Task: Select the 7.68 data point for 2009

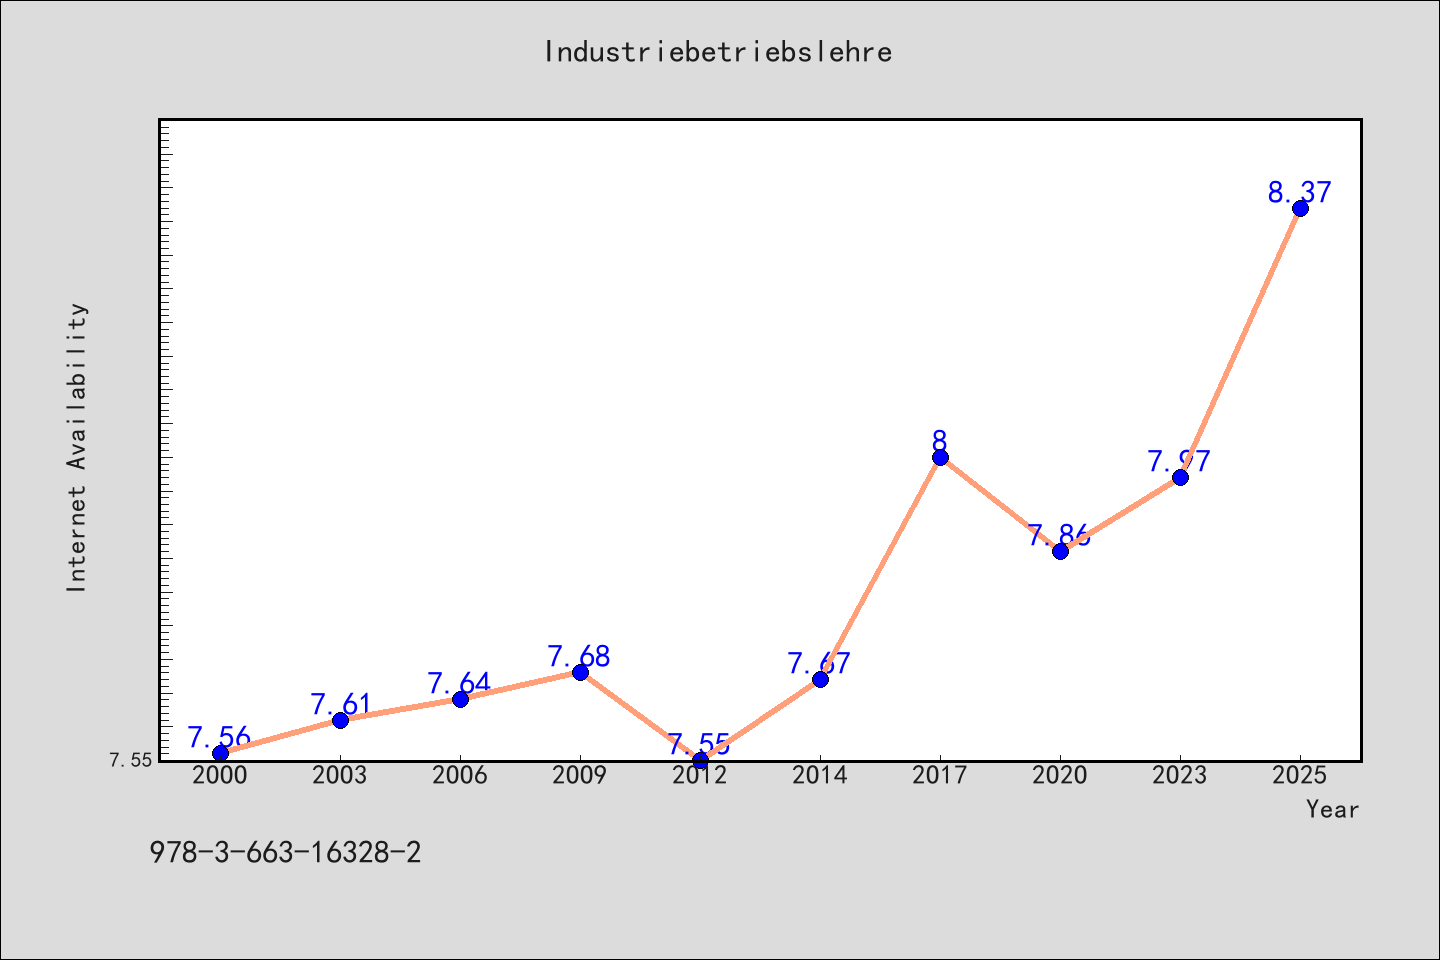Action: [580, 672]
